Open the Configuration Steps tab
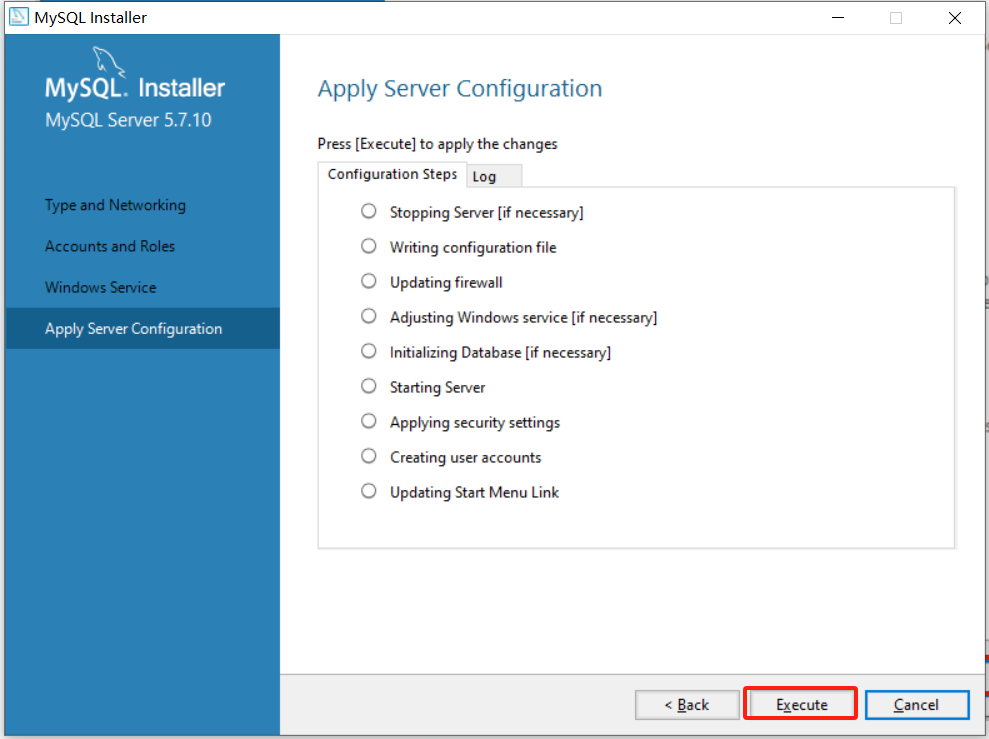Screen dimensions: 989x739 click(x=392, y=174)
